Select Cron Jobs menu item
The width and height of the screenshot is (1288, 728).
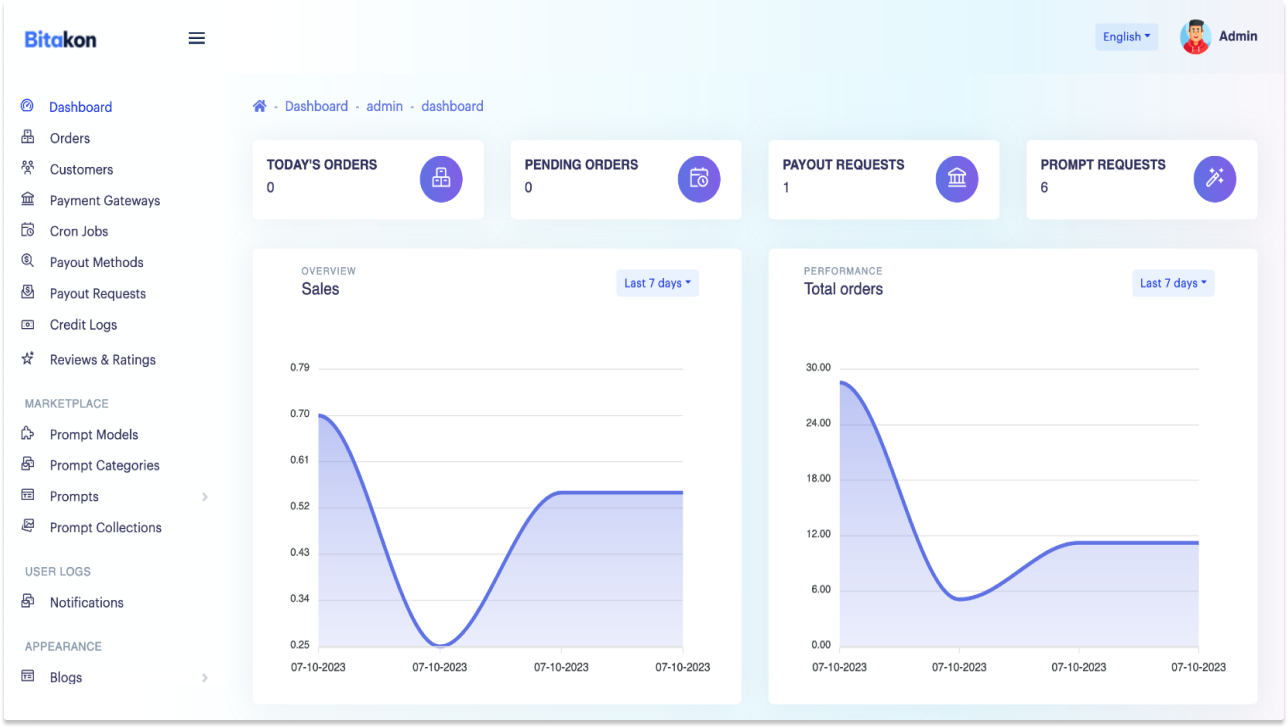click(x=79, y=231)
